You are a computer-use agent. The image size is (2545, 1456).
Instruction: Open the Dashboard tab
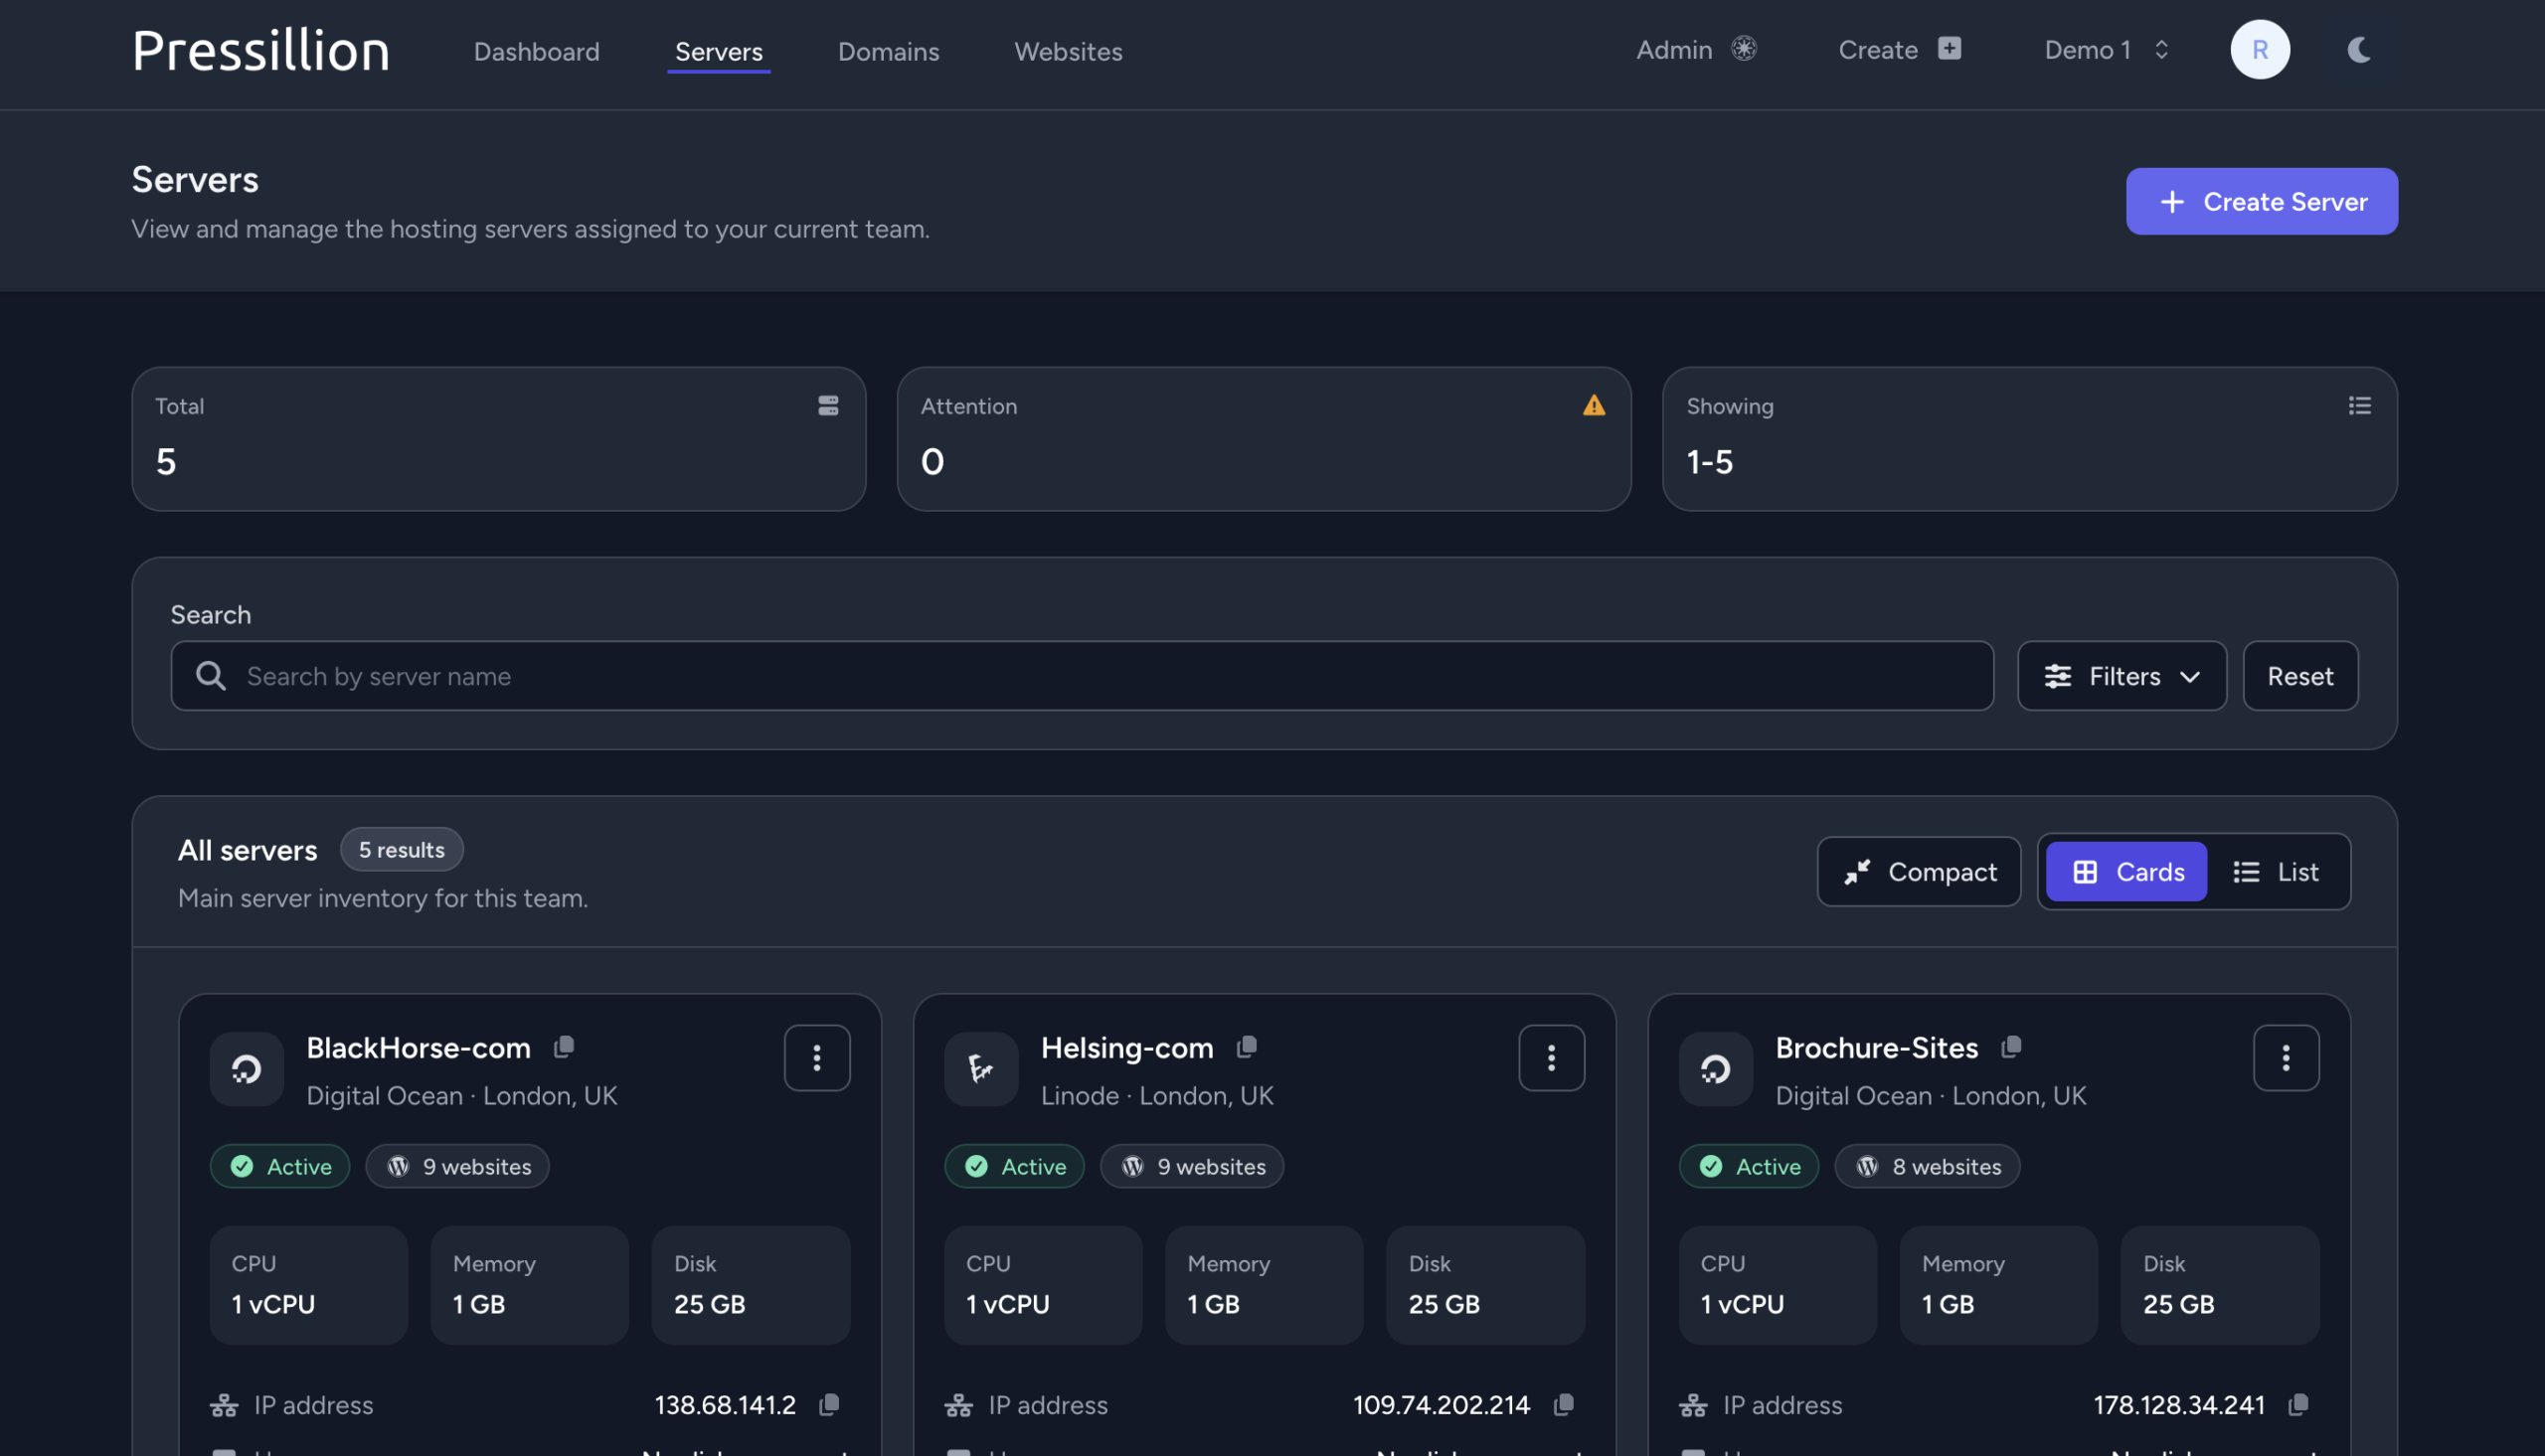(x=536, y=51)
